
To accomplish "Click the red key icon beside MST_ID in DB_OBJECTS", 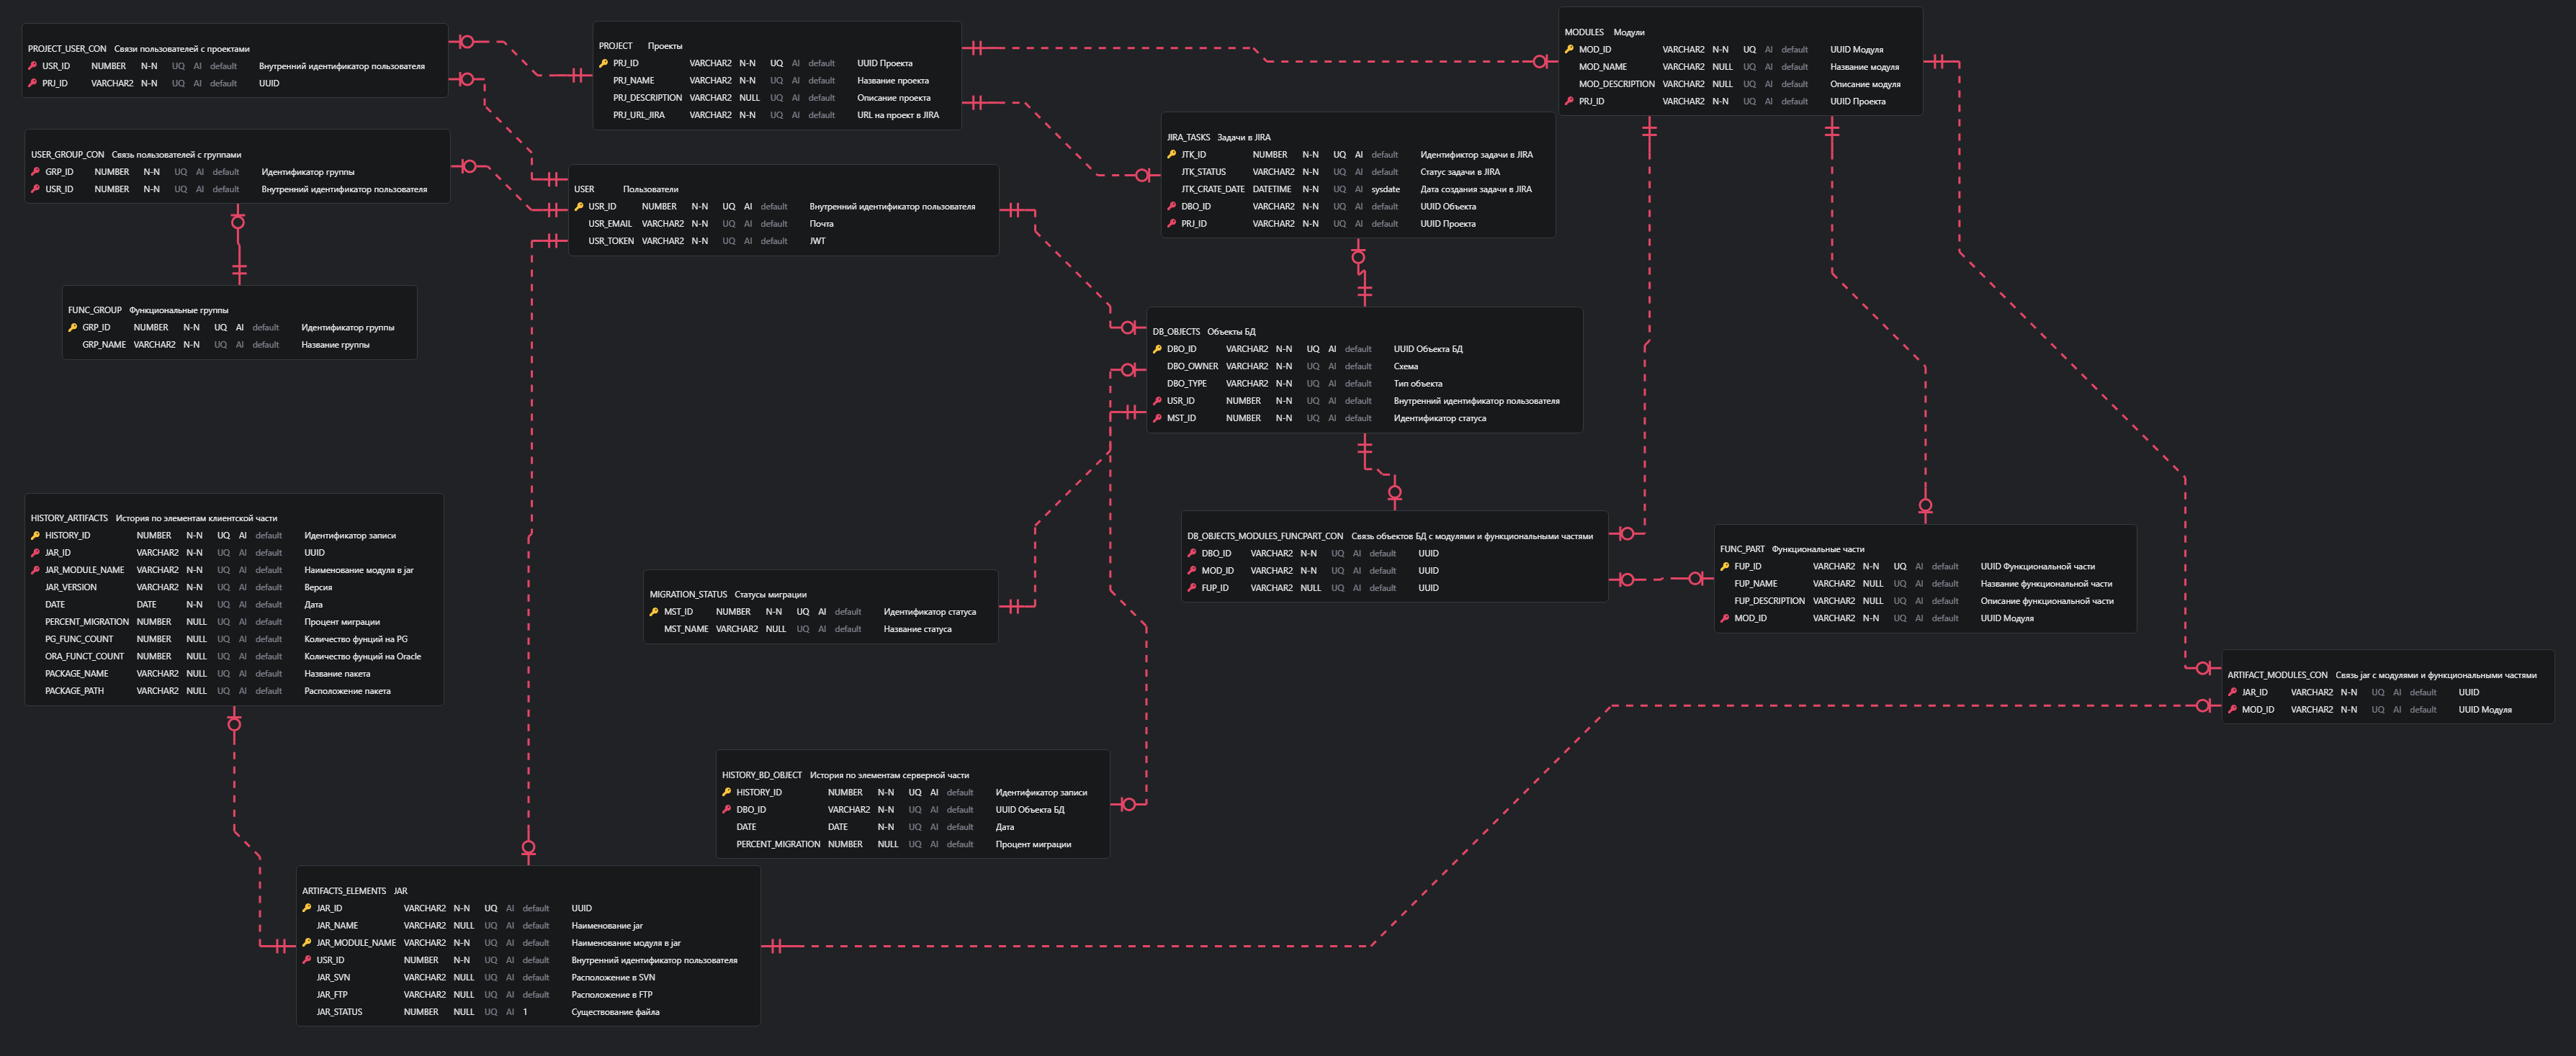I will tap(1157, 418).
